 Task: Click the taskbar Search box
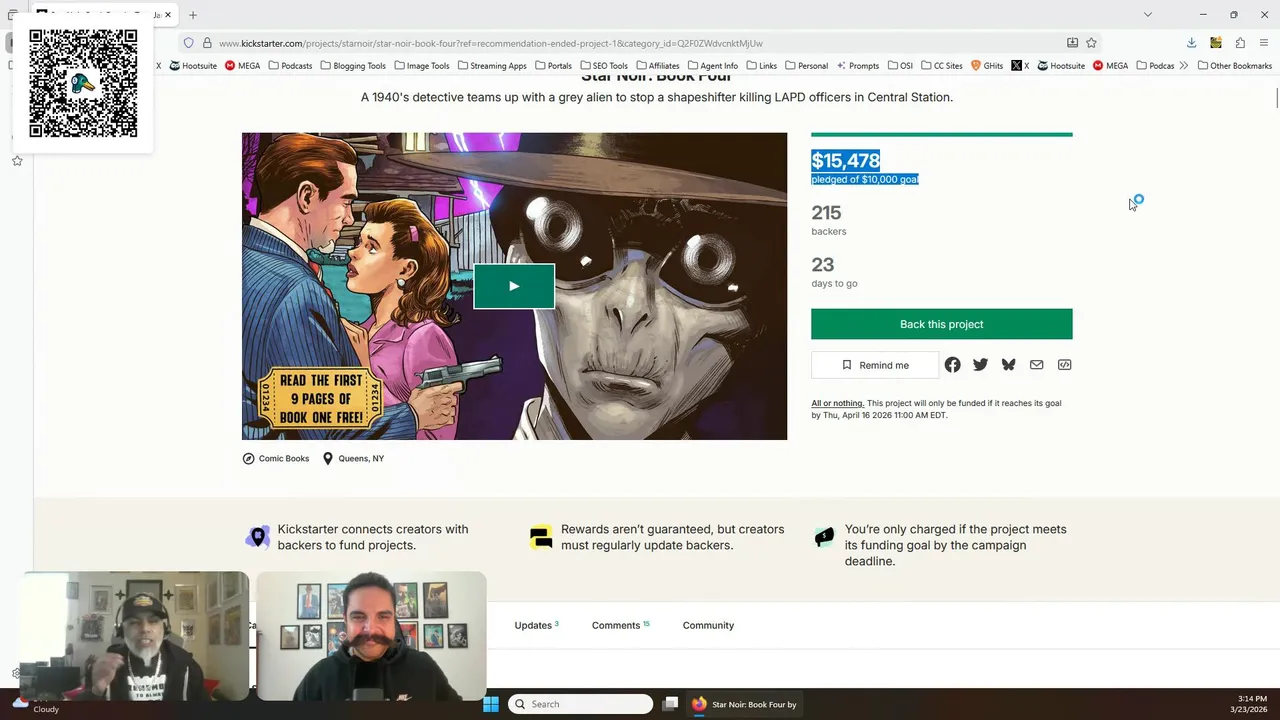[x=581, y=704]
